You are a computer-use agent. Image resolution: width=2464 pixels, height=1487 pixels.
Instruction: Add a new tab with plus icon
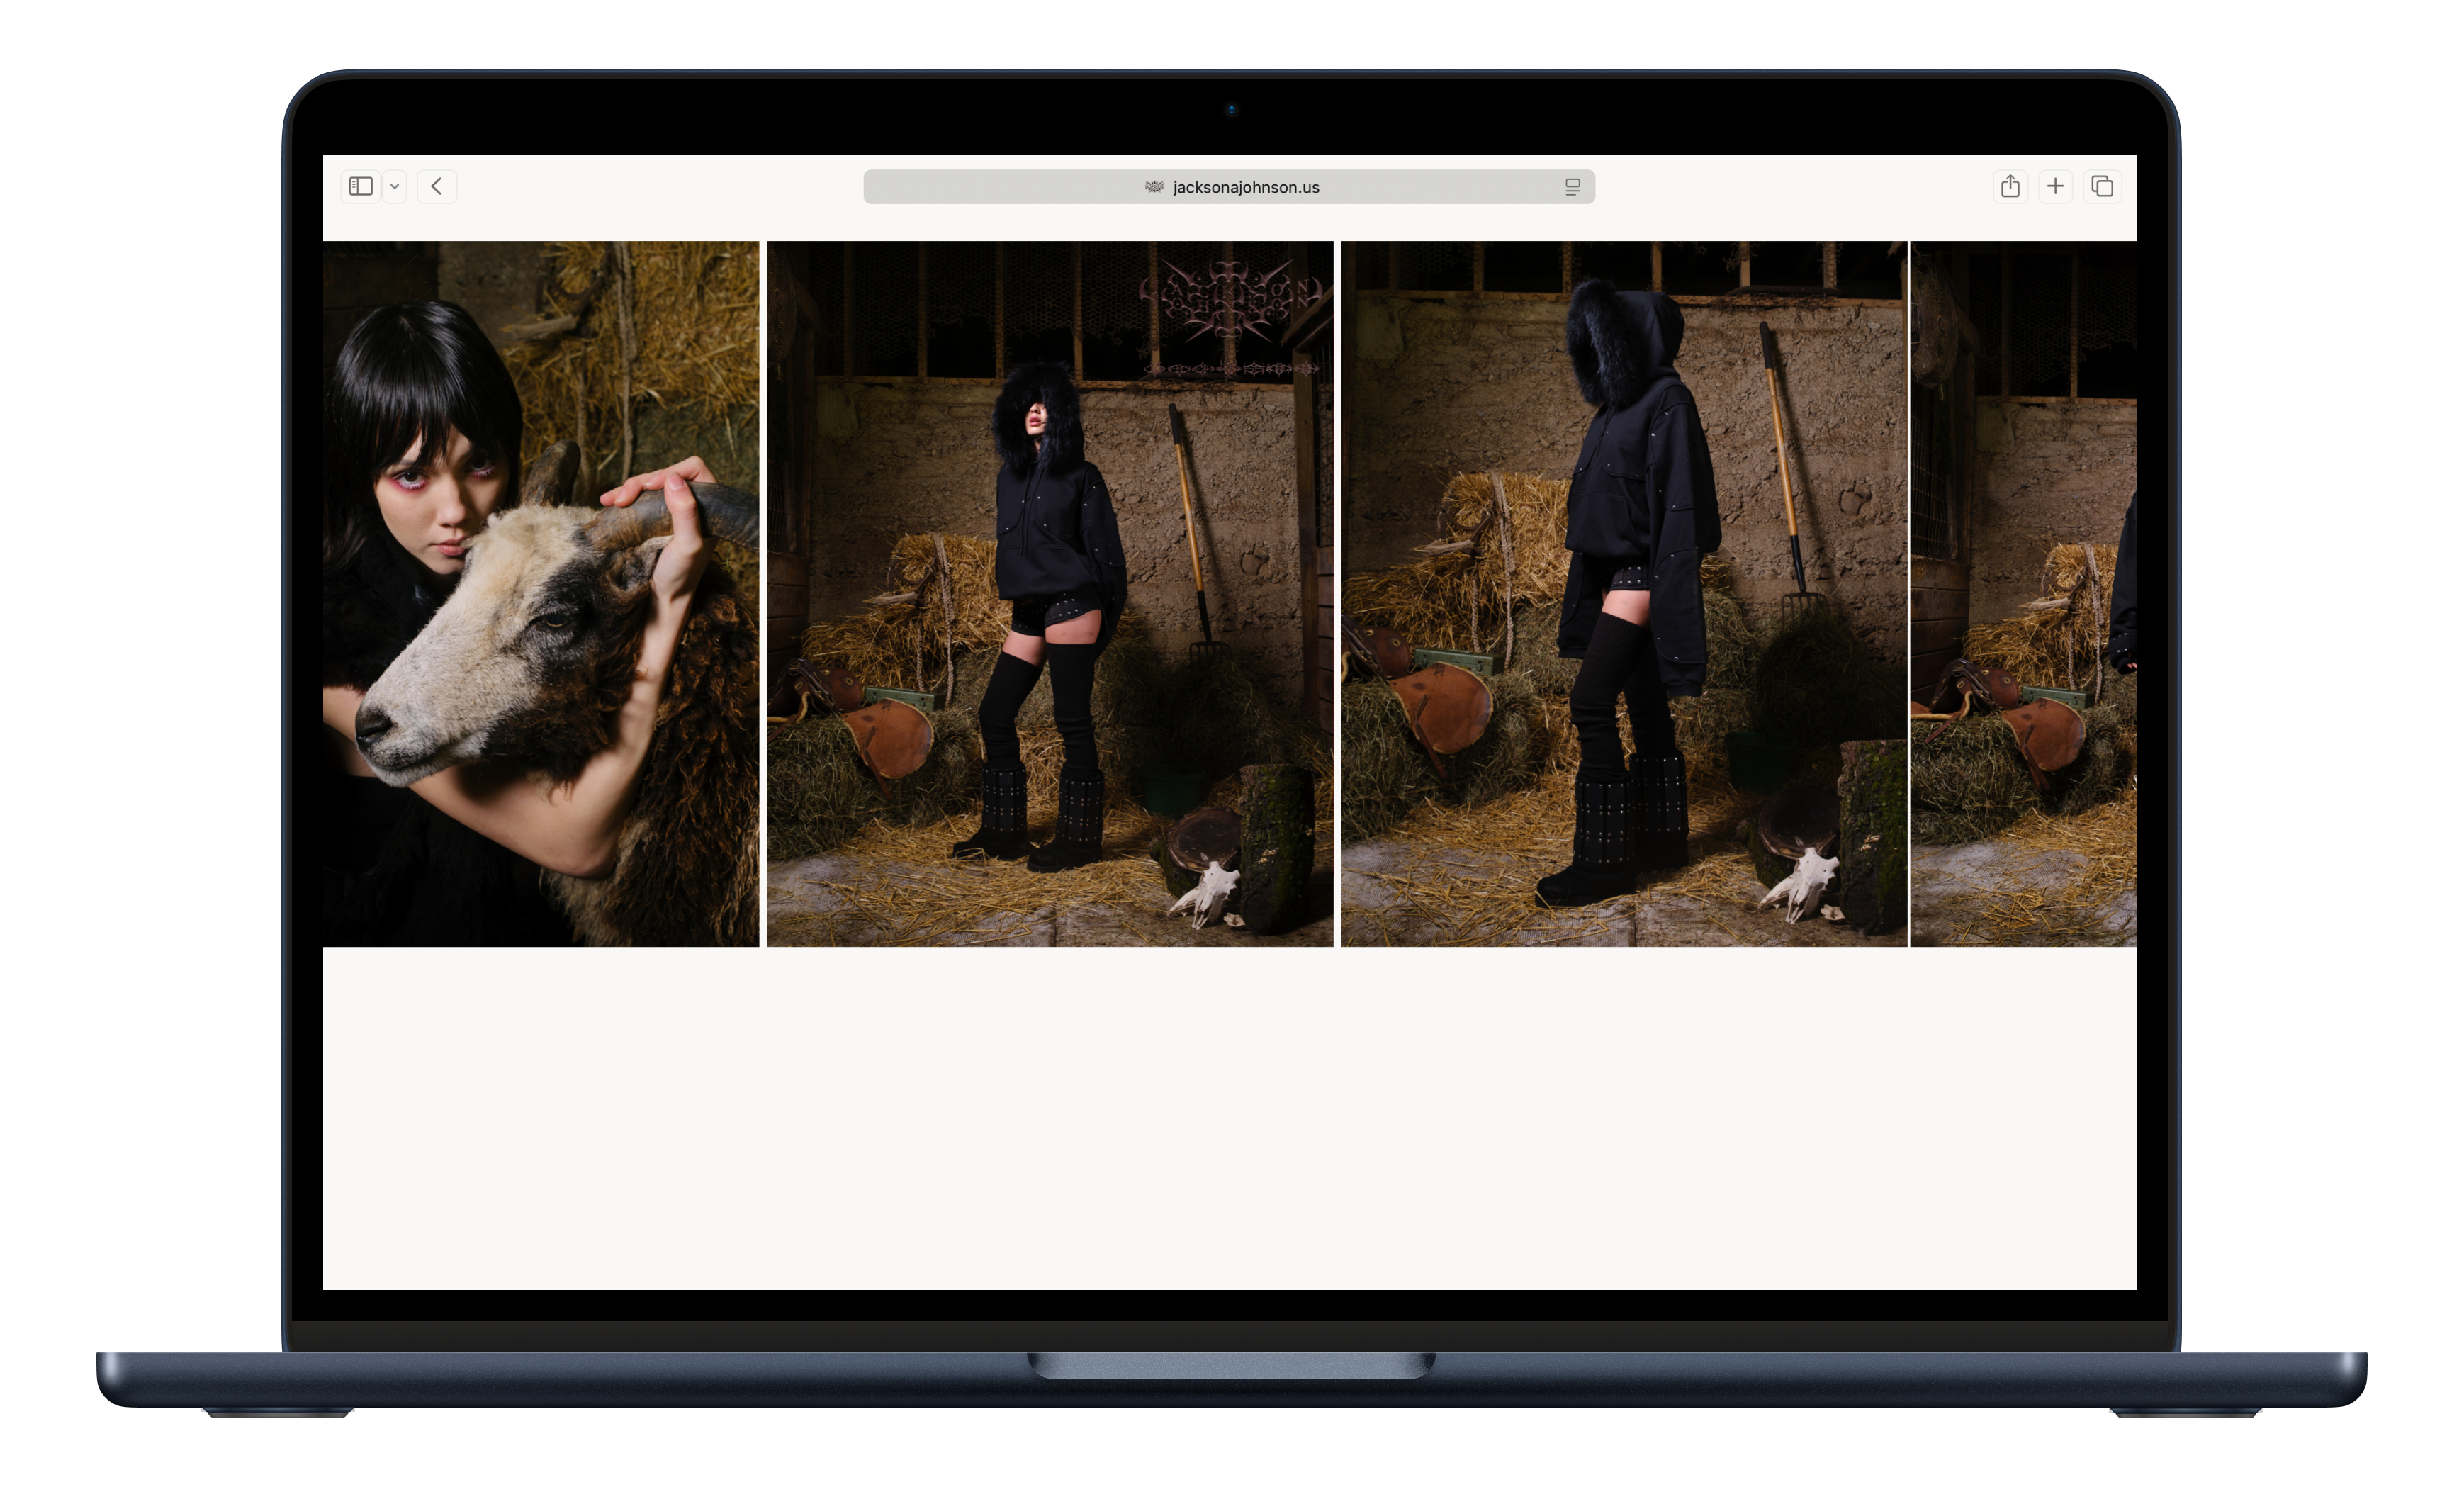pos(2055,186)
